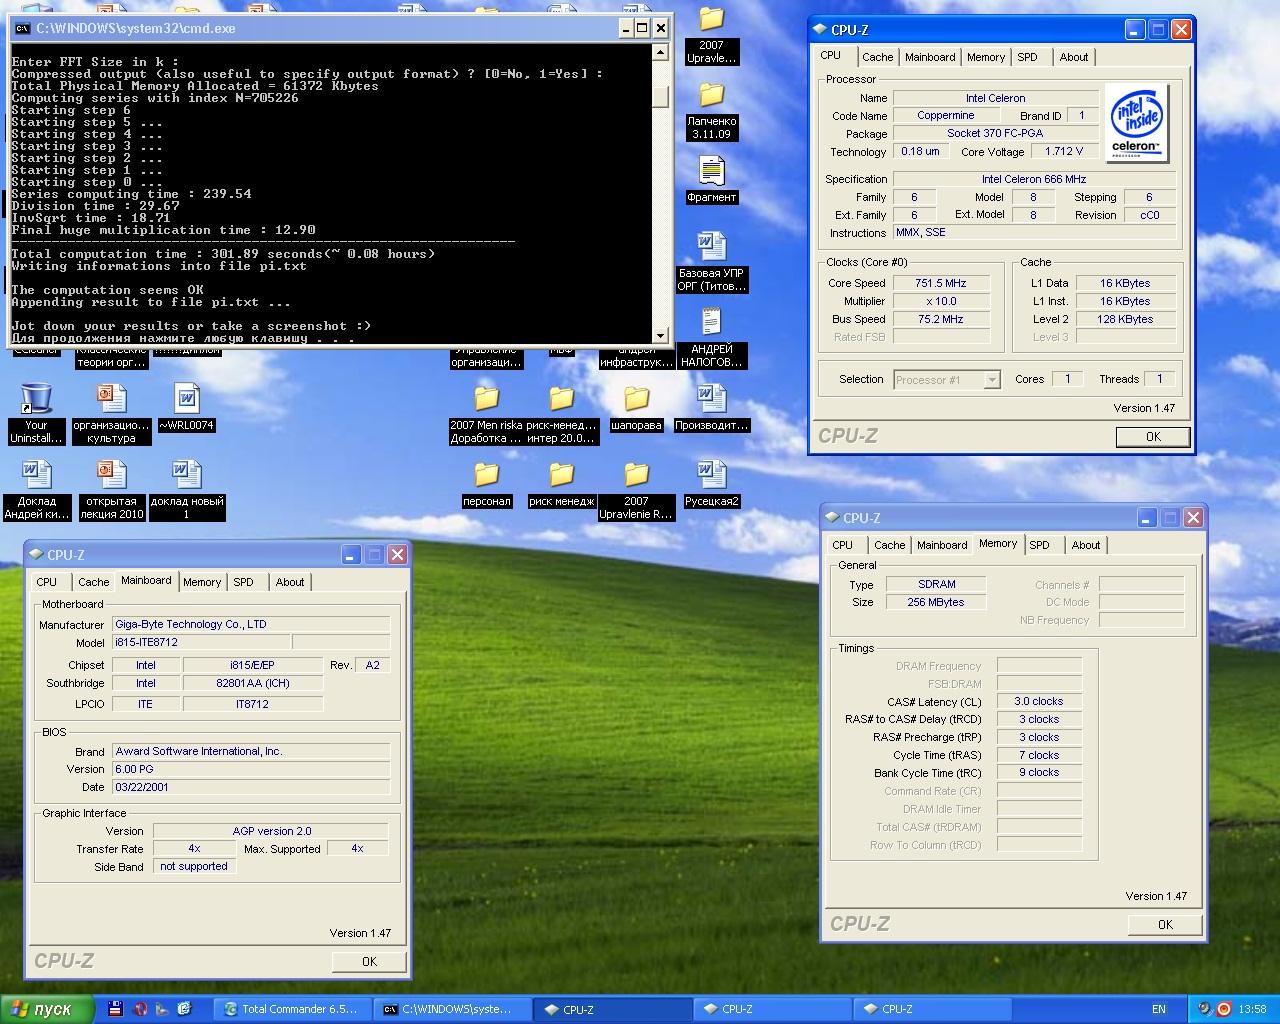This screenshot has height=1024, width=1280.
Task: Open the пуск Start menu
Action: (47, 1009)
